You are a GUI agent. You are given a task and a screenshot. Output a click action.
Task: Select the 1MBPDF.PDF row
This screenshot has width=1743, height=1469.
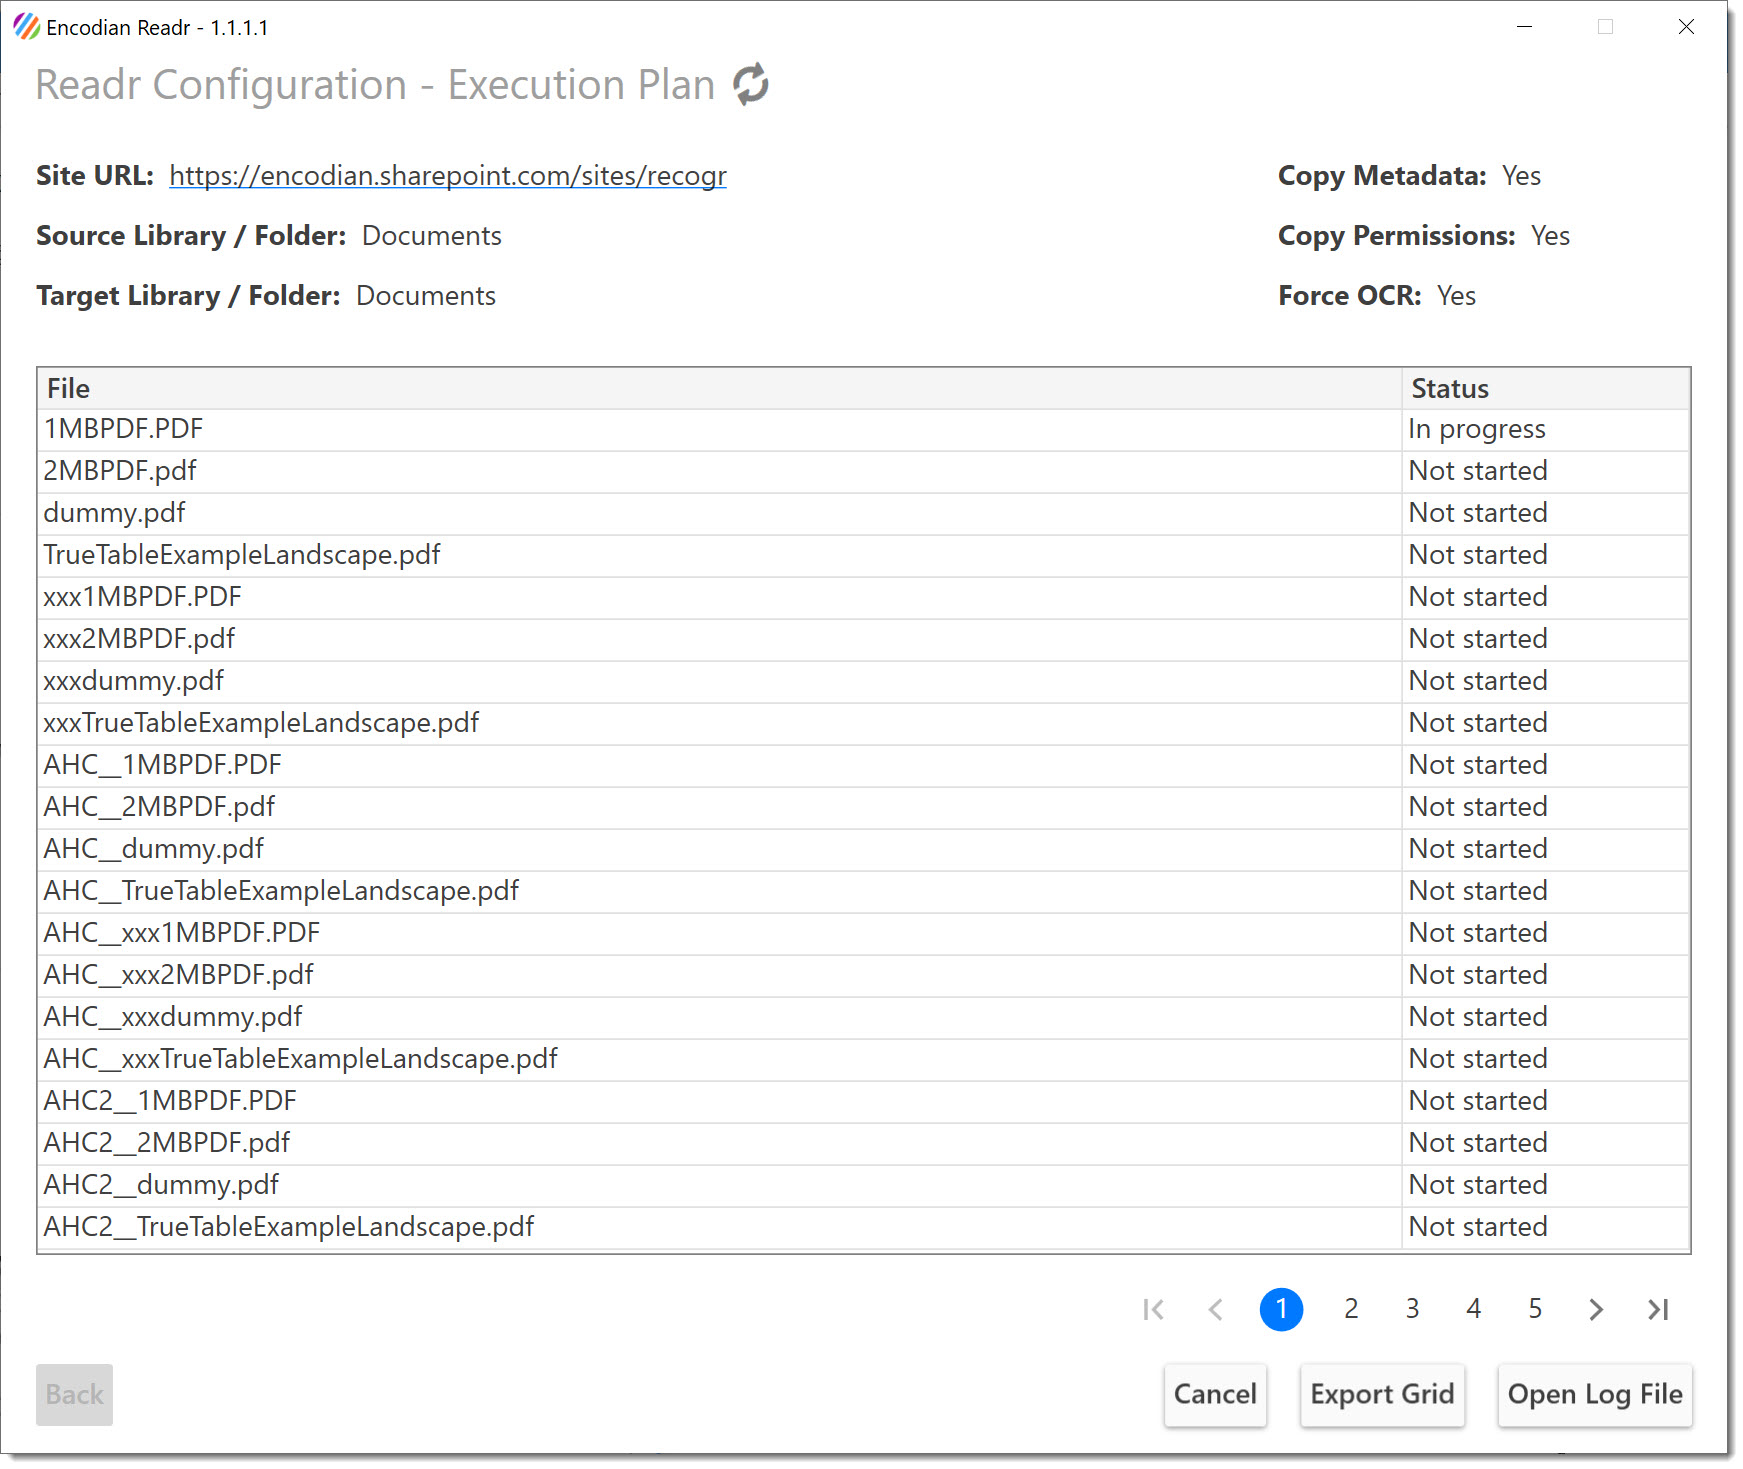863,429
